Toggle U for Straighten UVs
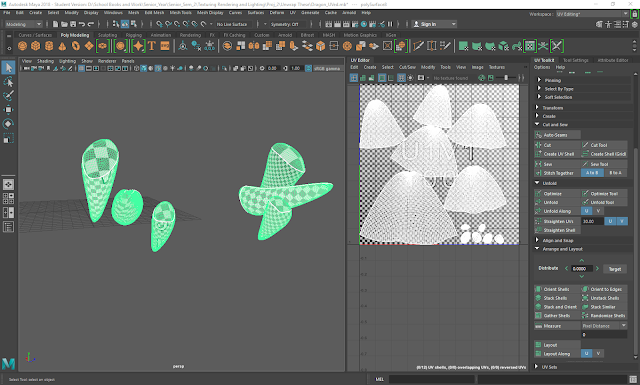Screen dimensions: 640x385 (x=610, y=221)
